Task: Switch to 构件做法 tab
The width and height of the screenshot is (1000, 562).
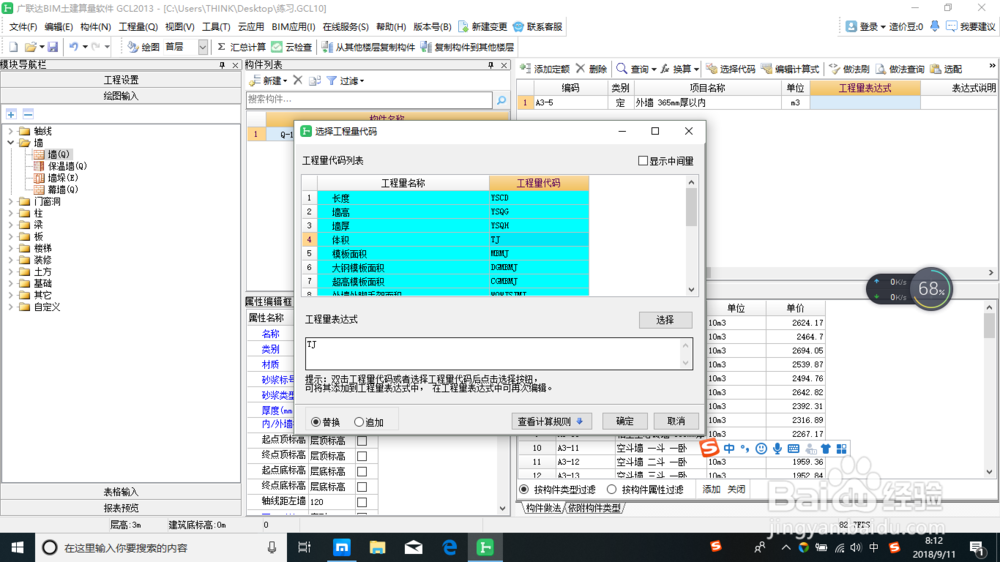Action: [x=544, y=508]
